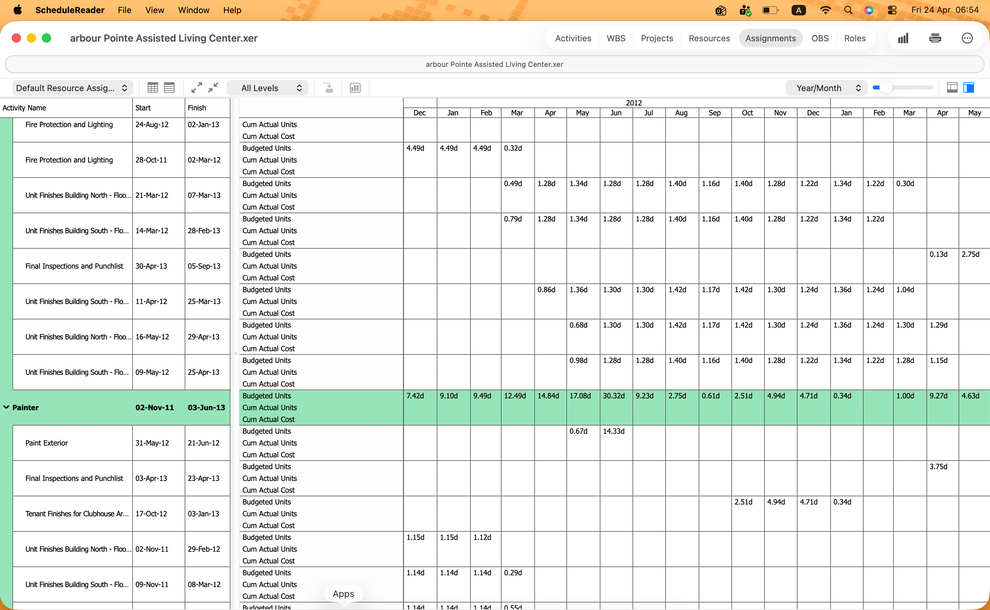Switch to the Resources tab
Screen dimensions: 990x610
pyautogui.click(x=709, y=39)
